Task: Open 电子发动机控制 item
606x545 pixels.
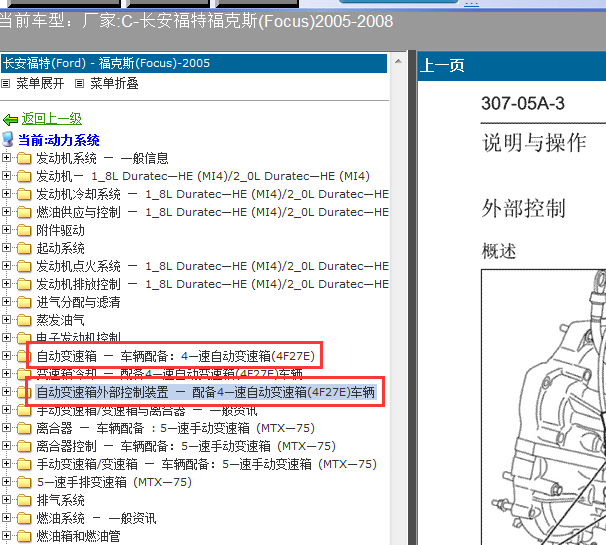Action: tap(78, 337)
